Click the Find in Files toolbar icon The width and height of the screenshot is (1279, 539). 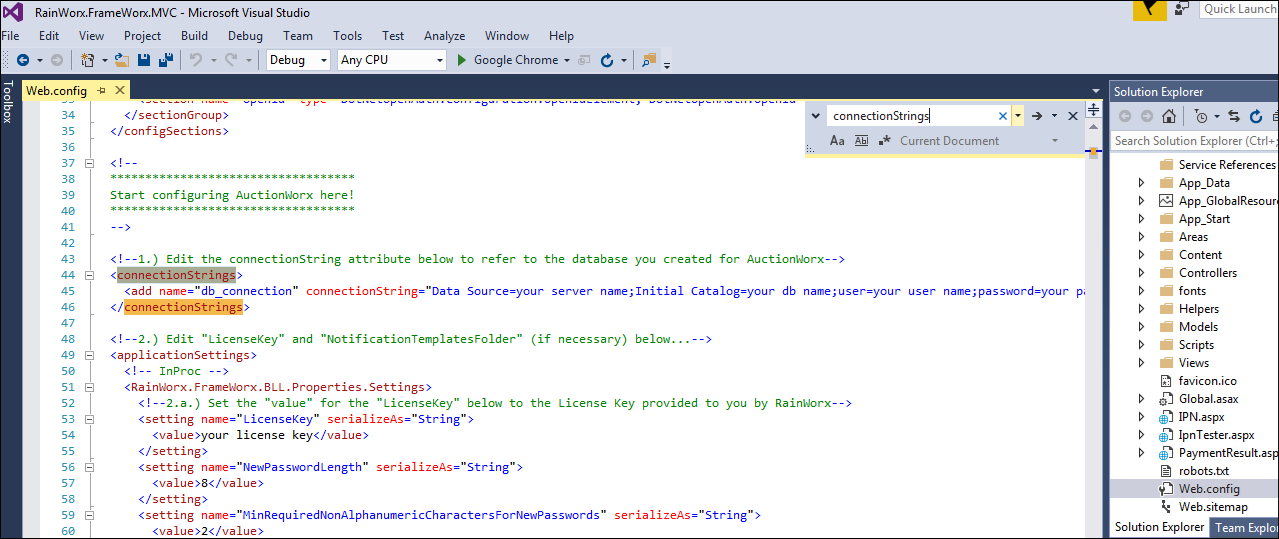click(649, 60)
